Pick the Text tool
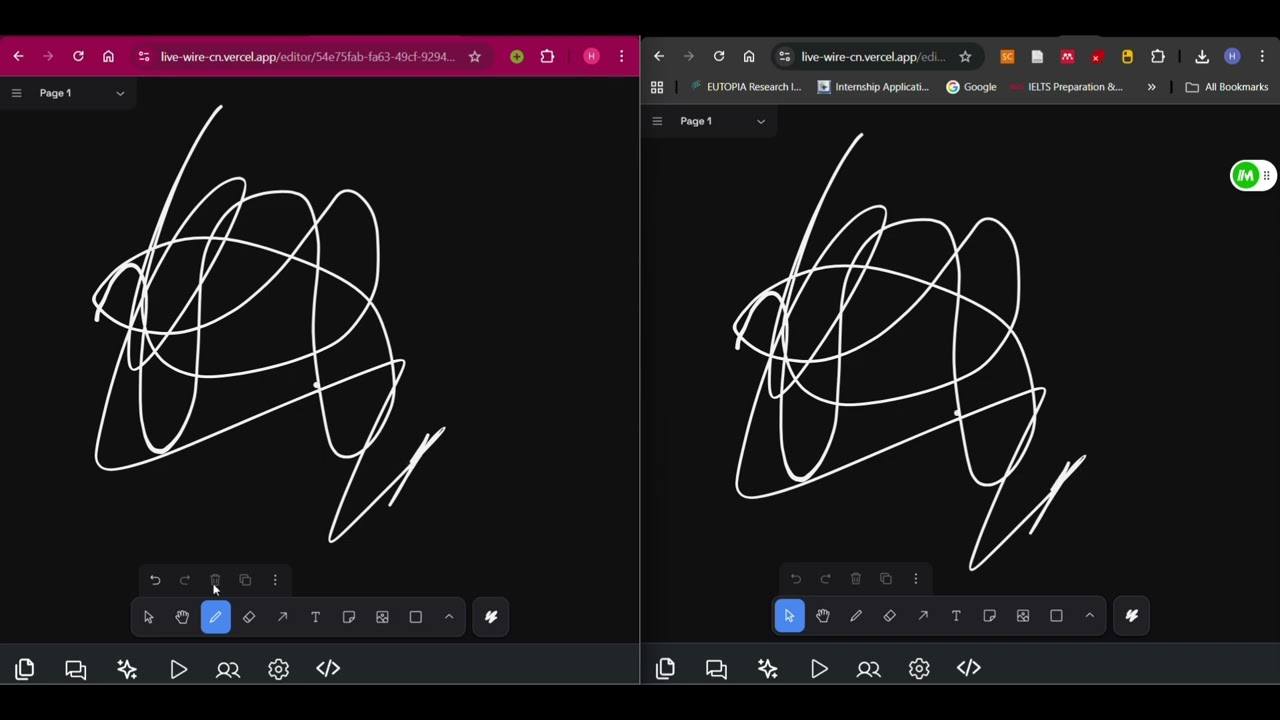1280x720 pixels. click(315, 617)
